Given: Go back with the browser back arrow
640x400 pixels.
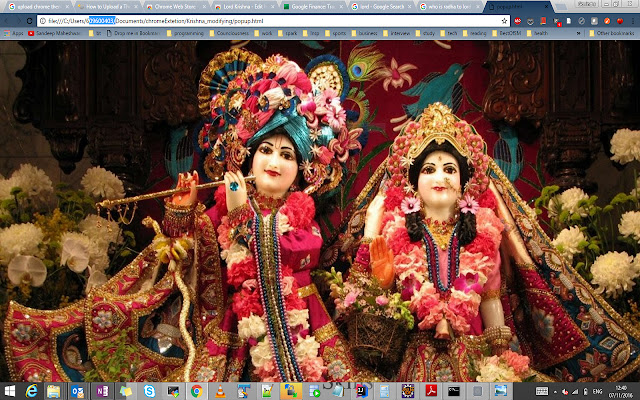Looking at the screenshot, I should click(x=7, y=20).
